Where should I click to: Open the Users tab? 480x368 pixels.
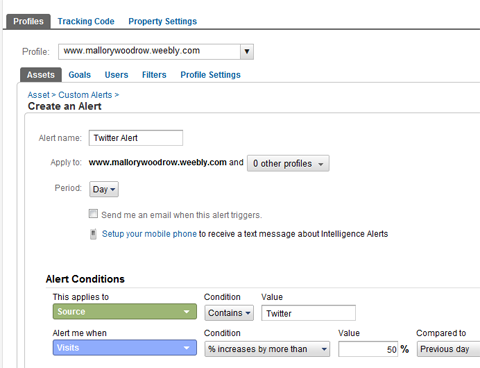116,75
